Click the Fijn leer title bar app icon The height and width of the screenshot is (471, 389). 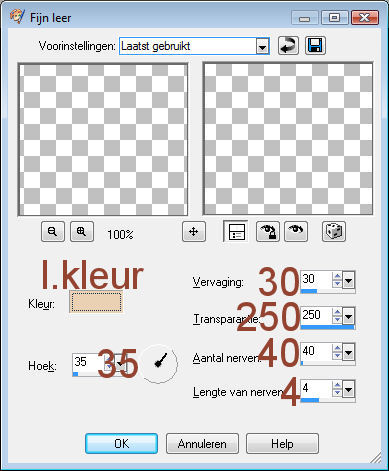[17, 16]
